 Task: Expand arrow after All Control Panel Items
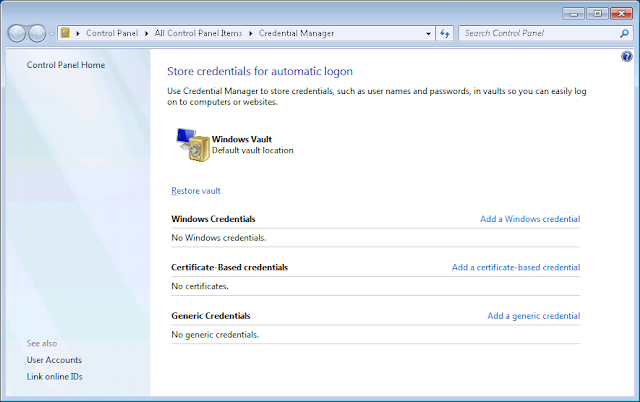251,33
